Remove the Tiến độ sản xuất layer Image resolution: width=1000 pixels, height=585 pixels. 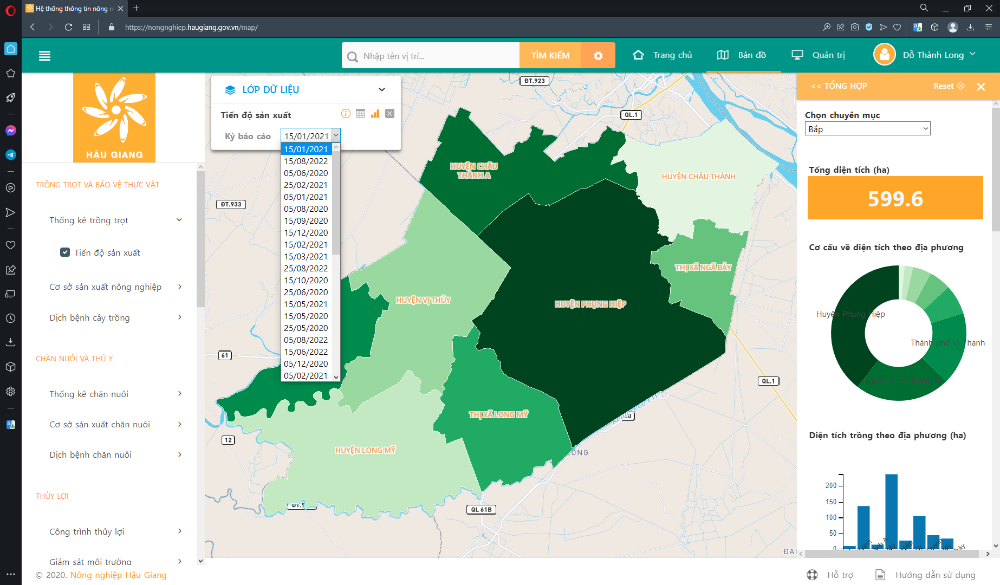pos(390,114)
